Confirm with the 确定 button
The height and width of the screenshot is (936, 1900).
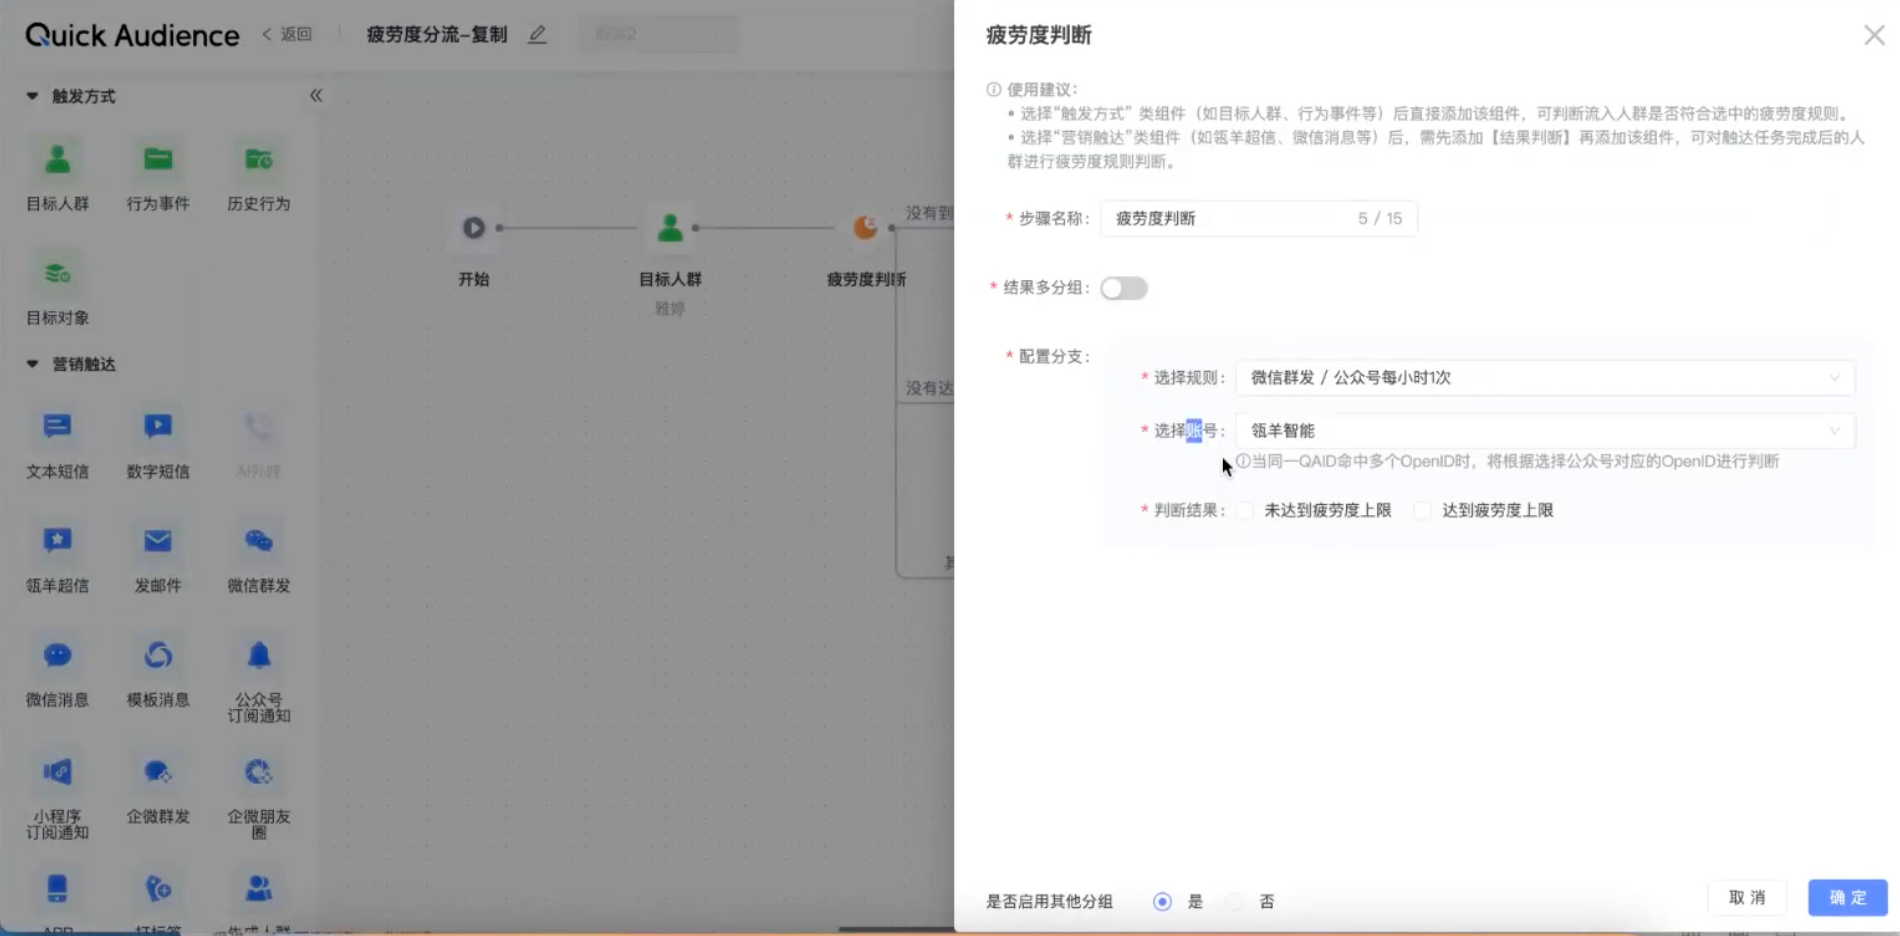(1848, 897)
